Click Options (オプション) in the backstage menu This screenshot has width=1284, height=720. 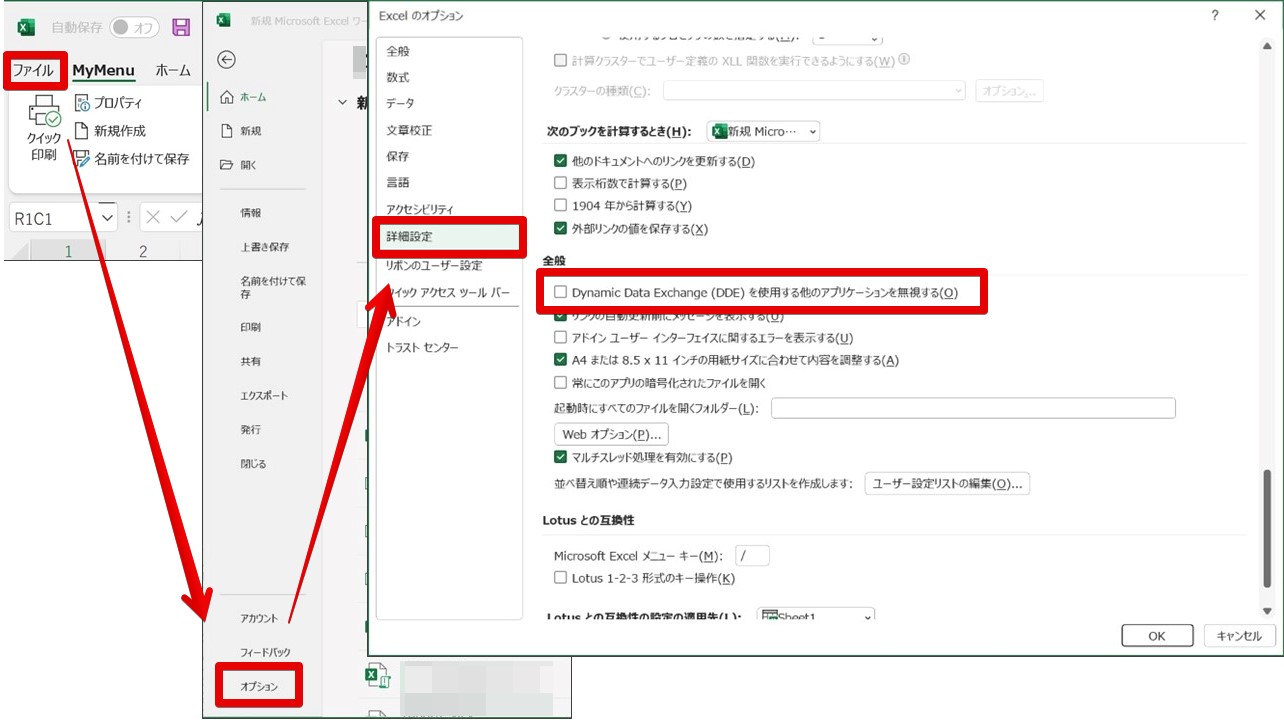259,686
